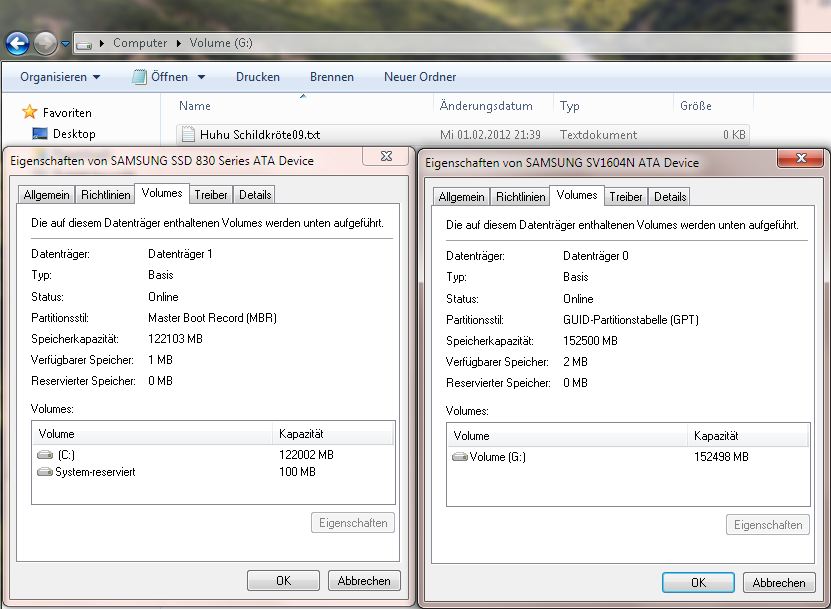The image size is (831, 609).
Task: Click Neuer Ordner in the toolbar
Action: (420, 77)
